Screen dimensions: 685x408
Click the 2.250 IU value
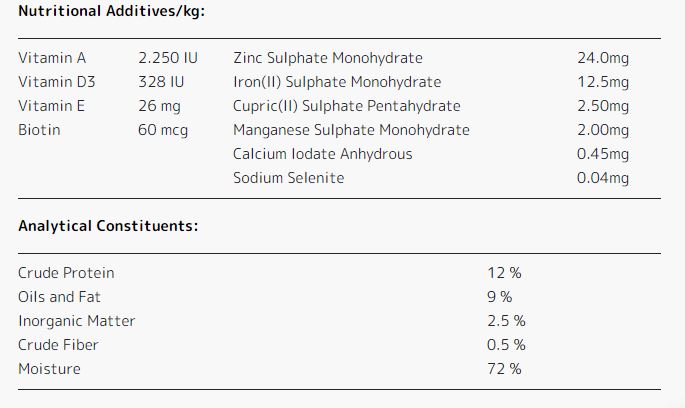pos(168,58)
